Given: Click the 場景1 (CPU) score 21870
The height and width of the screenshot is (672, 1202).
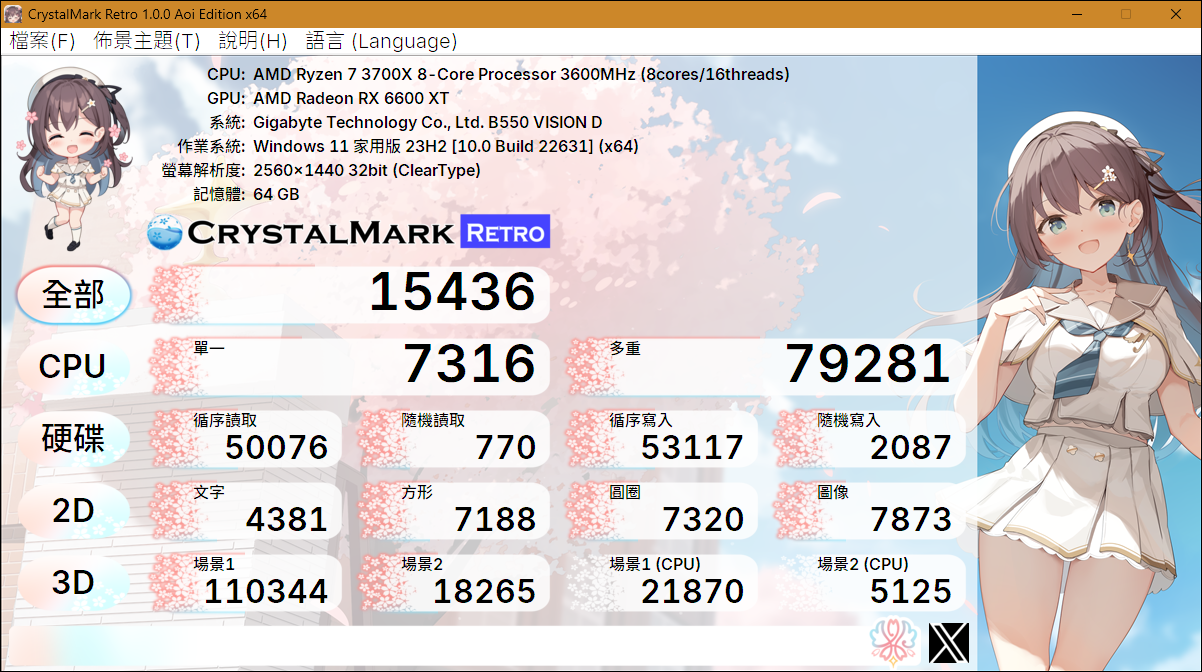Looking at the screenshot, I should point(692,591).
